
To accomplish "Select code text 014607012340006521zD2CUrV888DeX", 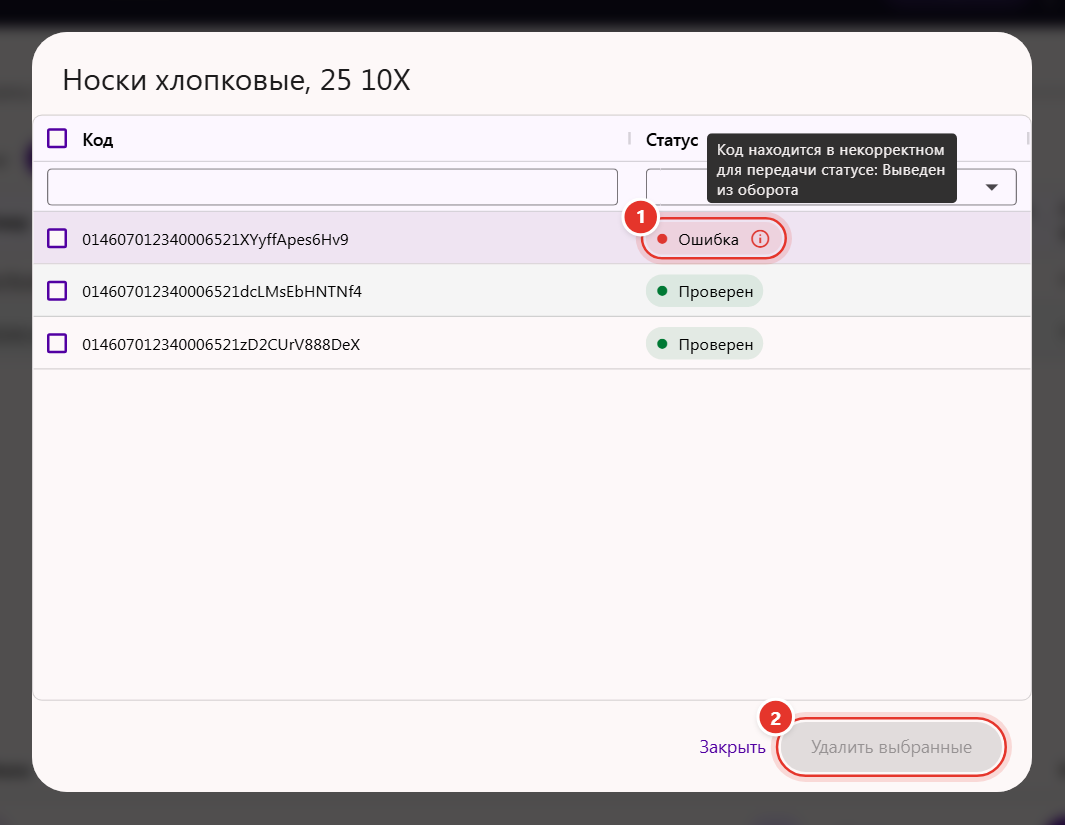I will [221, 345].
